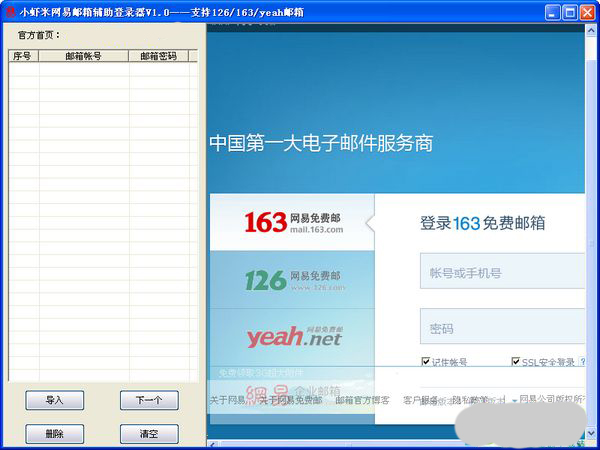Click the 邮箱帐号 column header
The width and height of the screenshot is (600, 450).
click(x=83, y=56)
